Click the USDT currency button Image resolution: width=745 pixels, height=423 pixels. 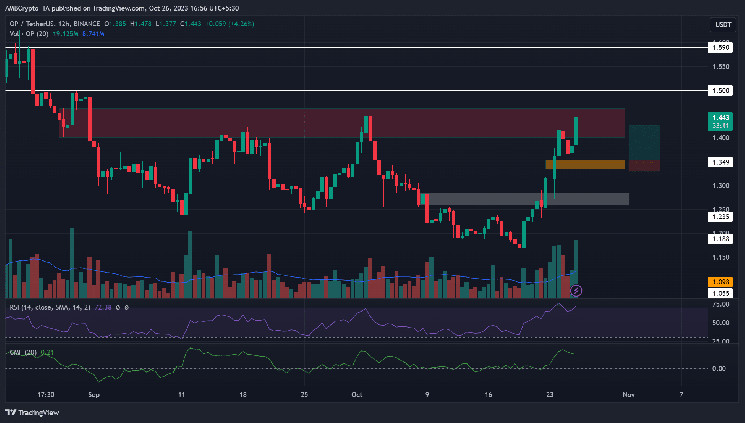pos(723,24)
